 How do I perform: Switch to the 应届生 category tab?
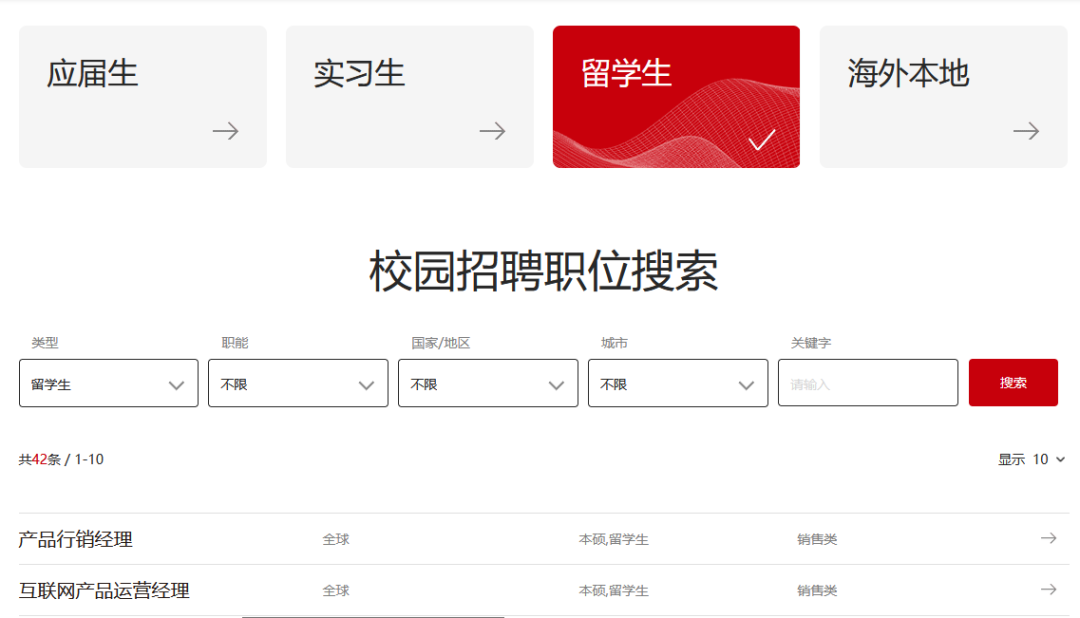click(x=142, y=96)
